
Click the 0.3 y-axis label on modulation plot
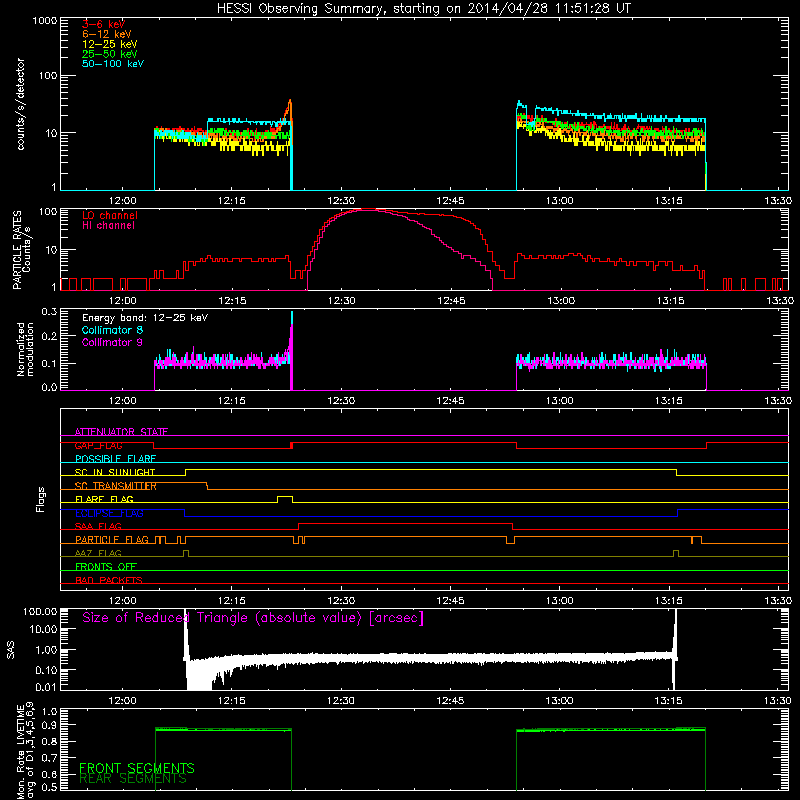click(49, 311)
